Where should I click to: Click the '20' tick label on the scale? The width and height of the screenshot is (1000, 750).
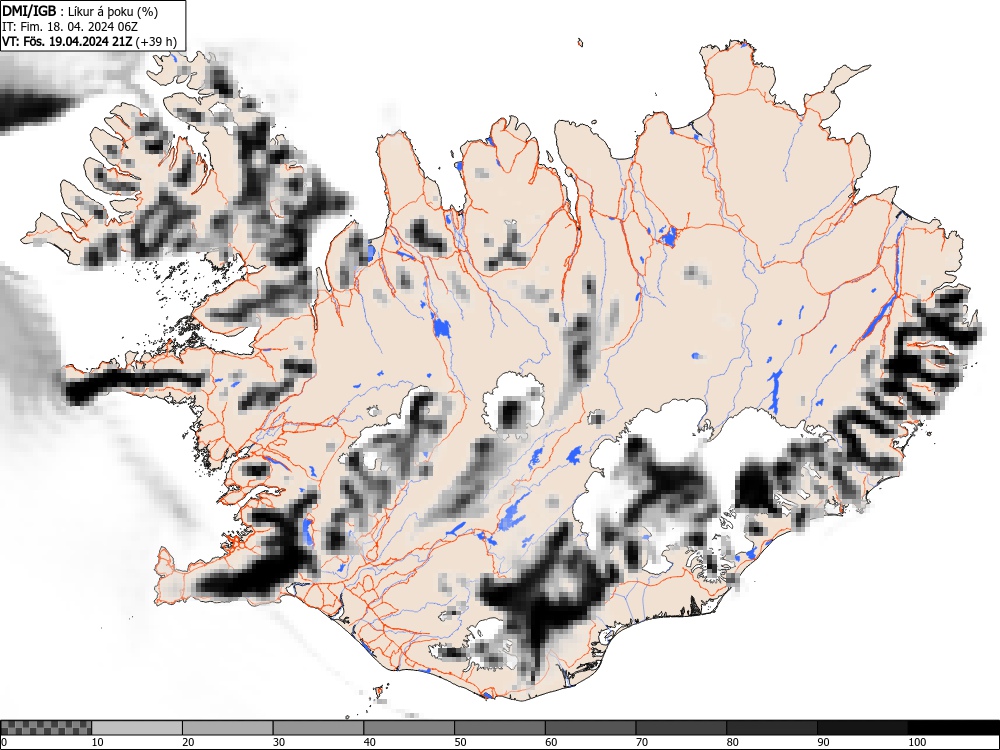tap(188, 742)
